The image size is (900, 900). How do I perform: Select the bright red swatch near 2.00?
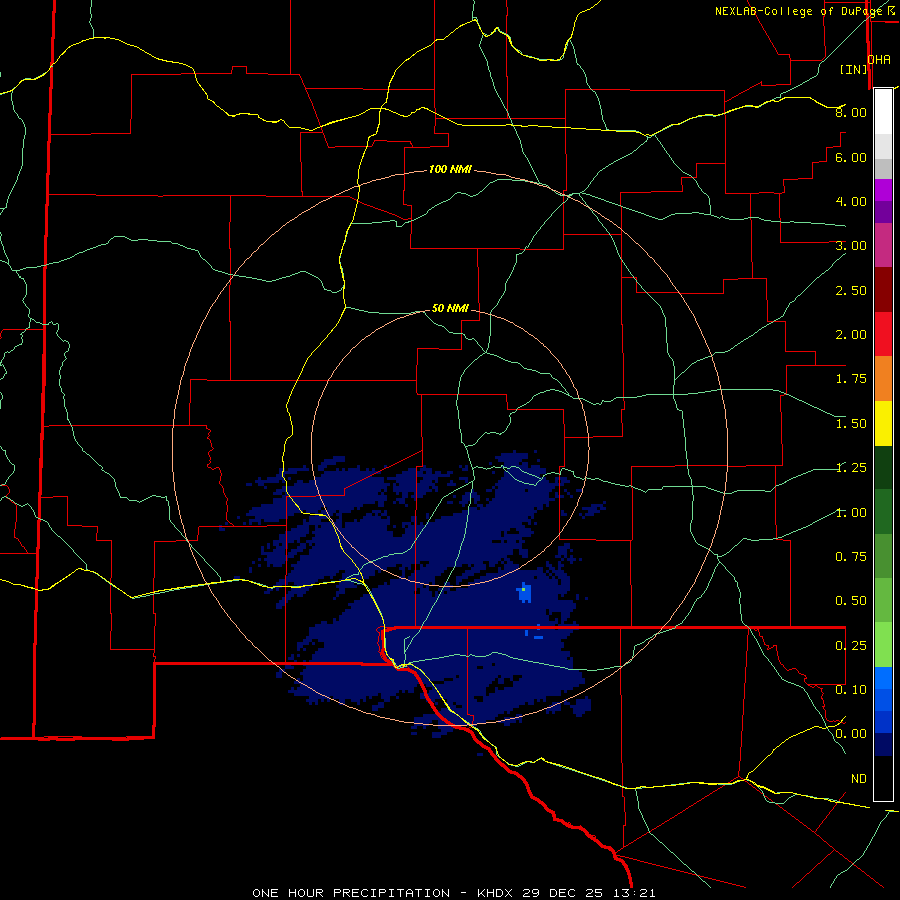883,334
